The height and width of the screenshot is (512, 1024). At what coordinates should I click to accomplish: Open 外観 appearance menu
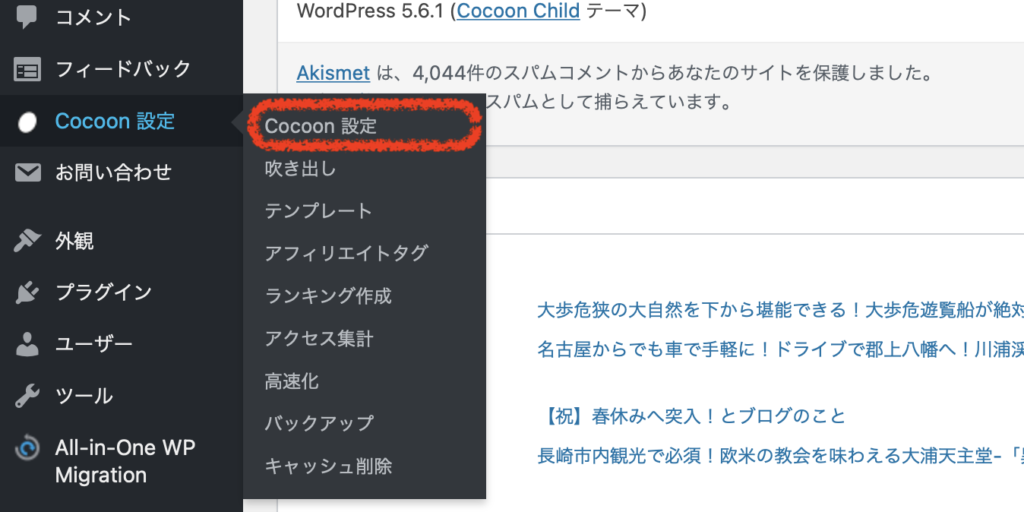(74, 241)
